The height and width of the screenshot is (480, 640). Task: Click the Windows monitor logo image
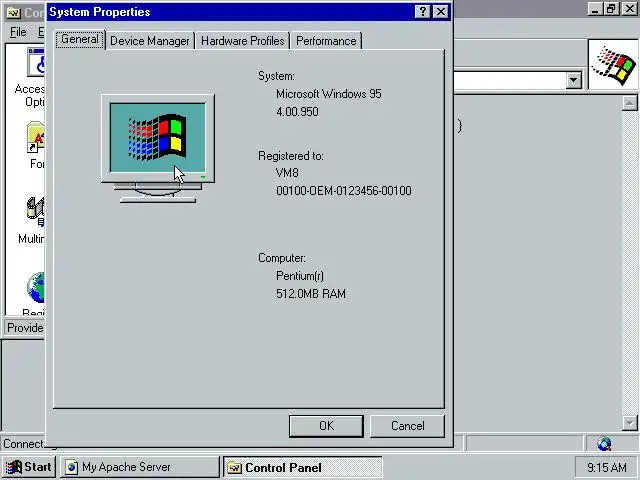click(158, 149)
